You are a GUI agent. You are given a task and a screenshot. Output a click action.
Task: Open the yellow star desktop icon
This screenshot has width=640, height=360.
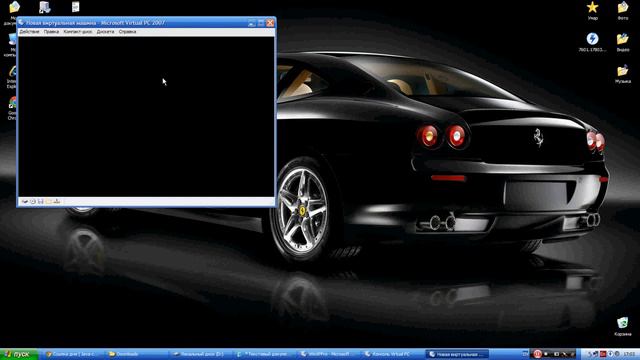point(592,7)
